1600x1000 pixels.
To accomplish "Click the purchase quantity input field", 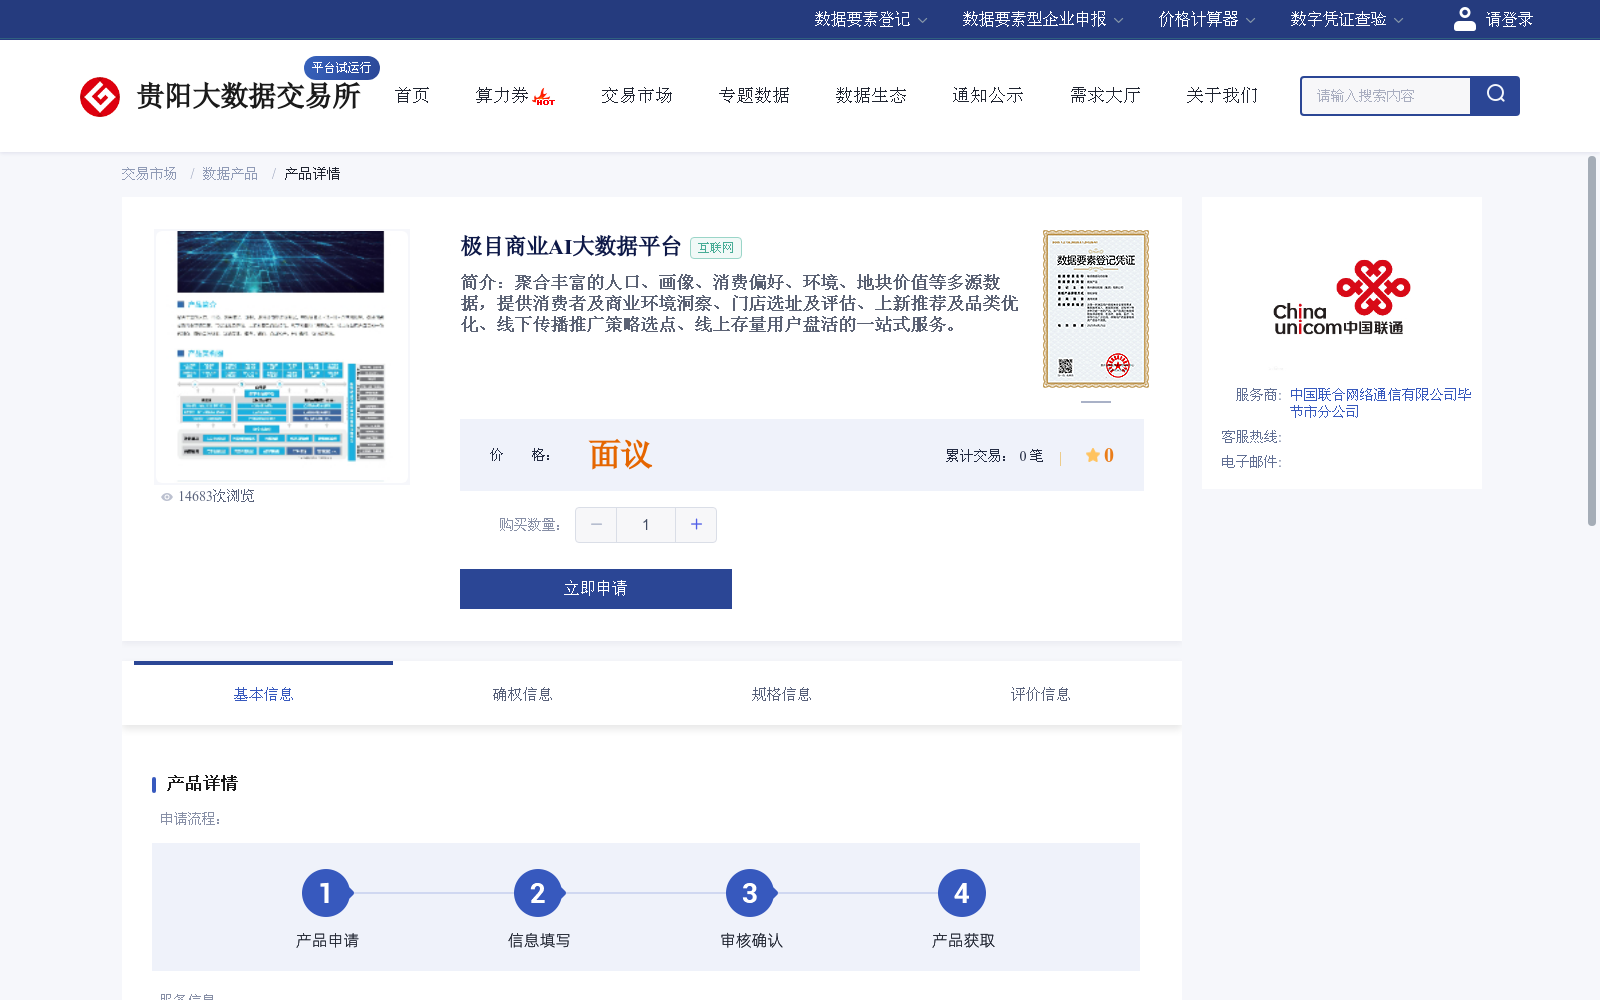I will (646, 525).
